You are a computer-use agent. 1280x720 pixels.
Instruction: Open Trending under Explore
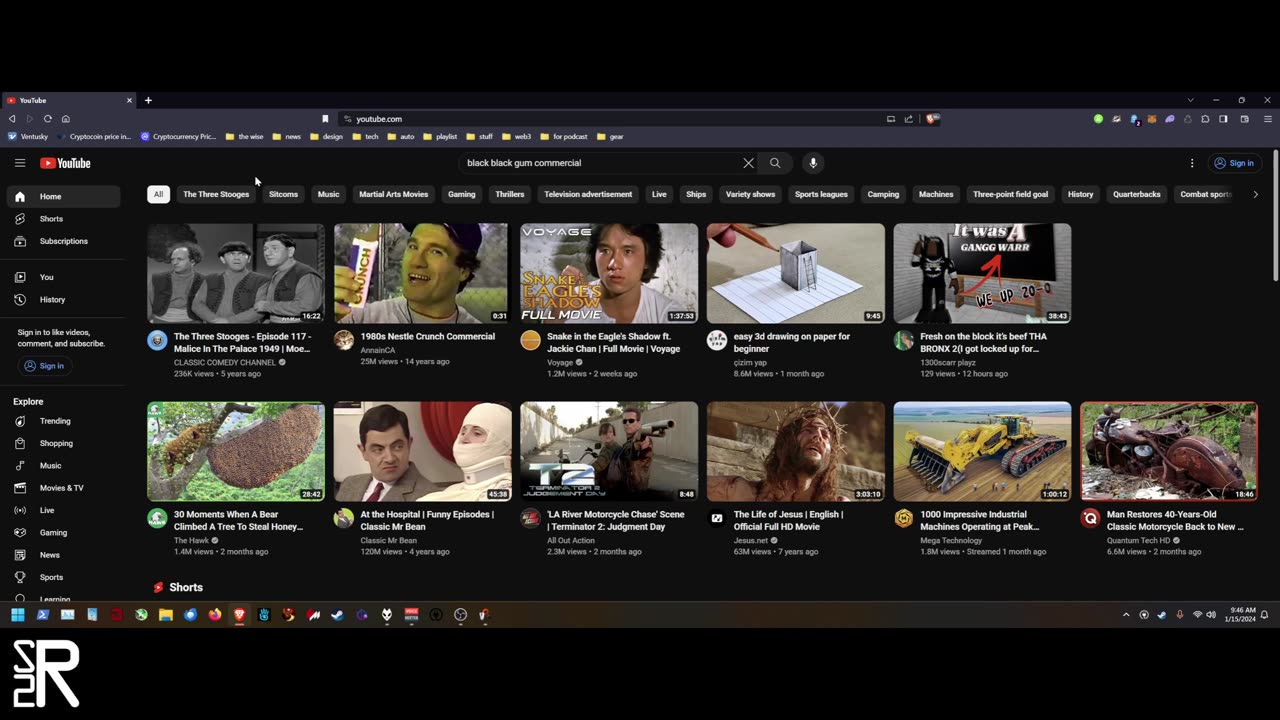(65, 421)
